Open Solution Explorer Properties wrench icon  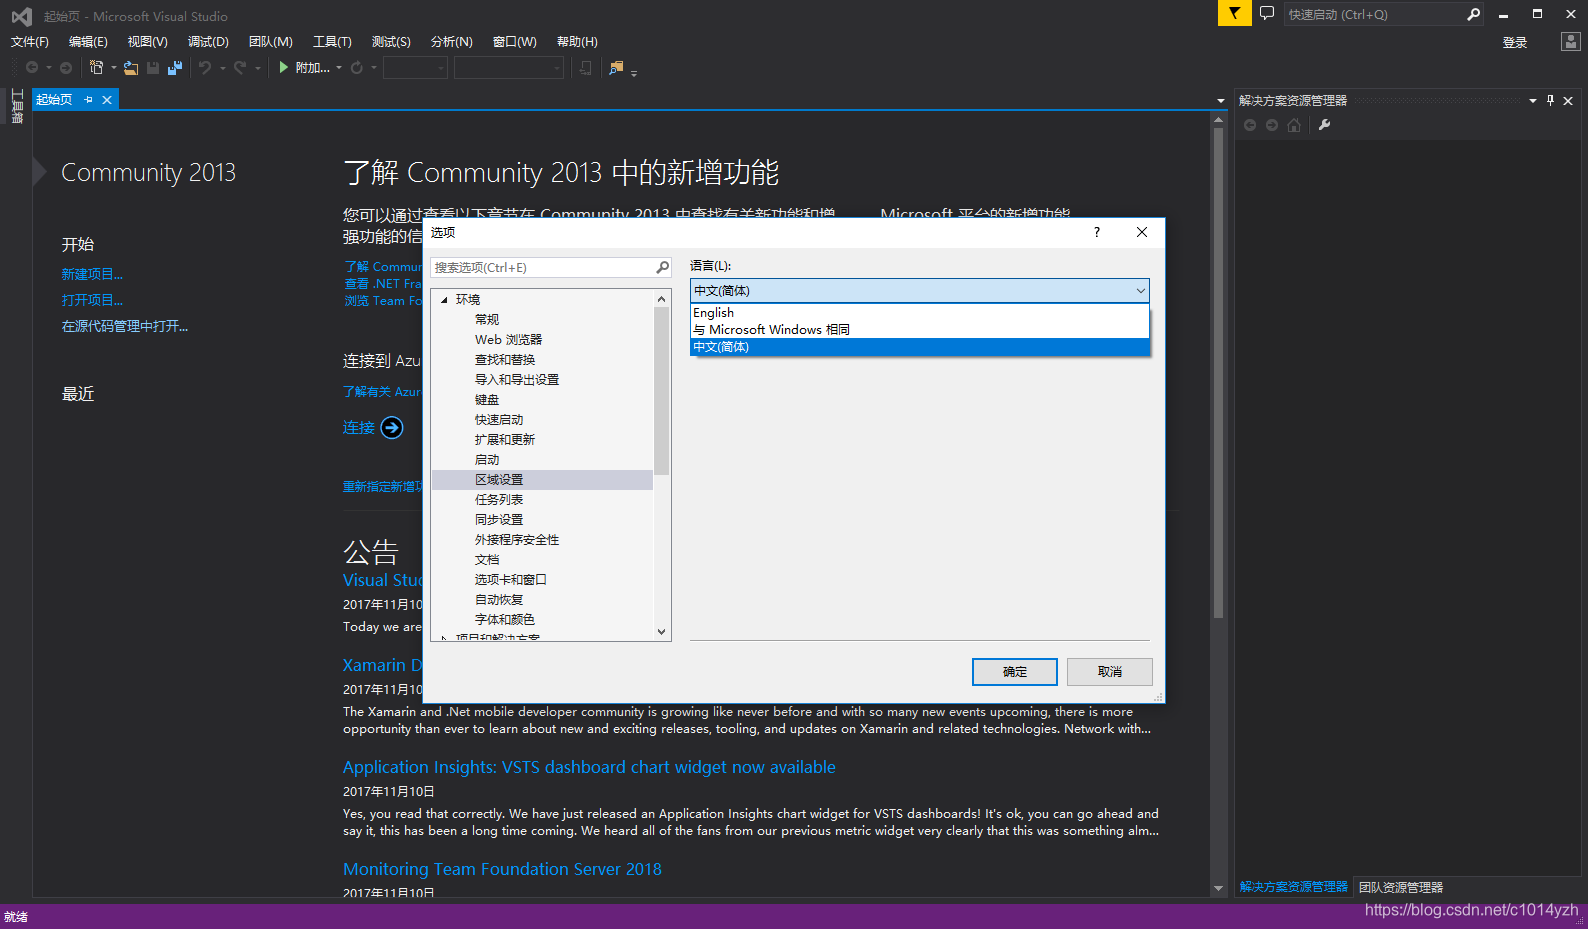click(1325, 125)
